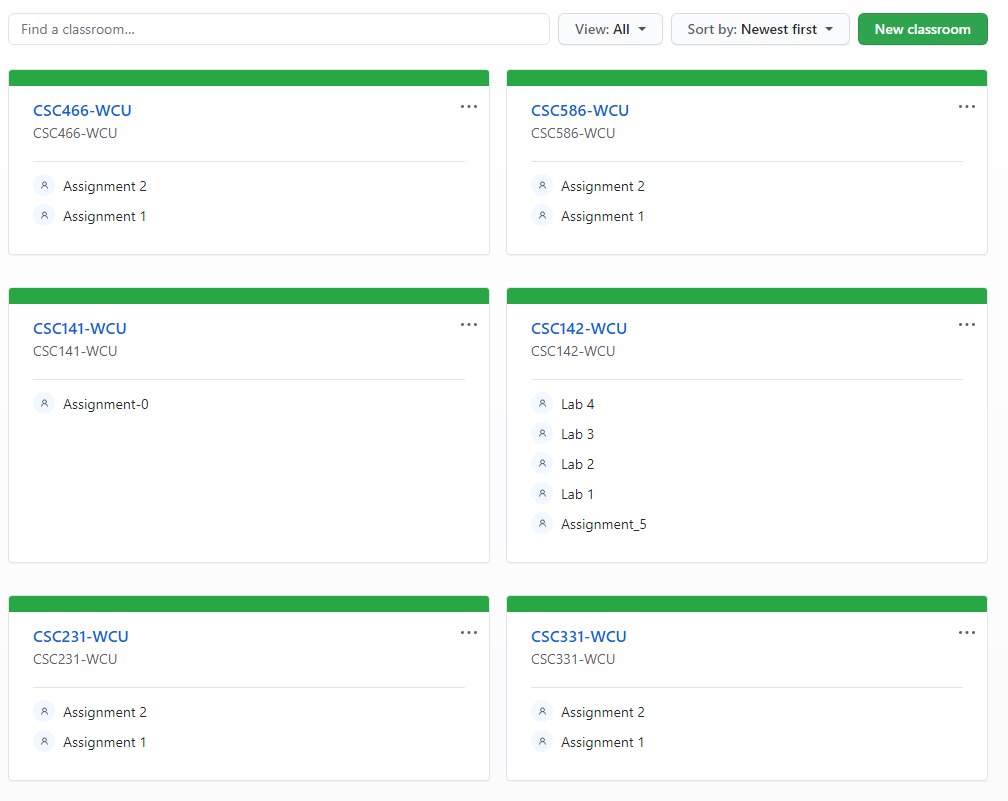Image resolution: width=1008 pixels, height=801 pixels.
Task: Select Assignment 2 text in CSC231-WCU card
Action: tap(105, 712)
